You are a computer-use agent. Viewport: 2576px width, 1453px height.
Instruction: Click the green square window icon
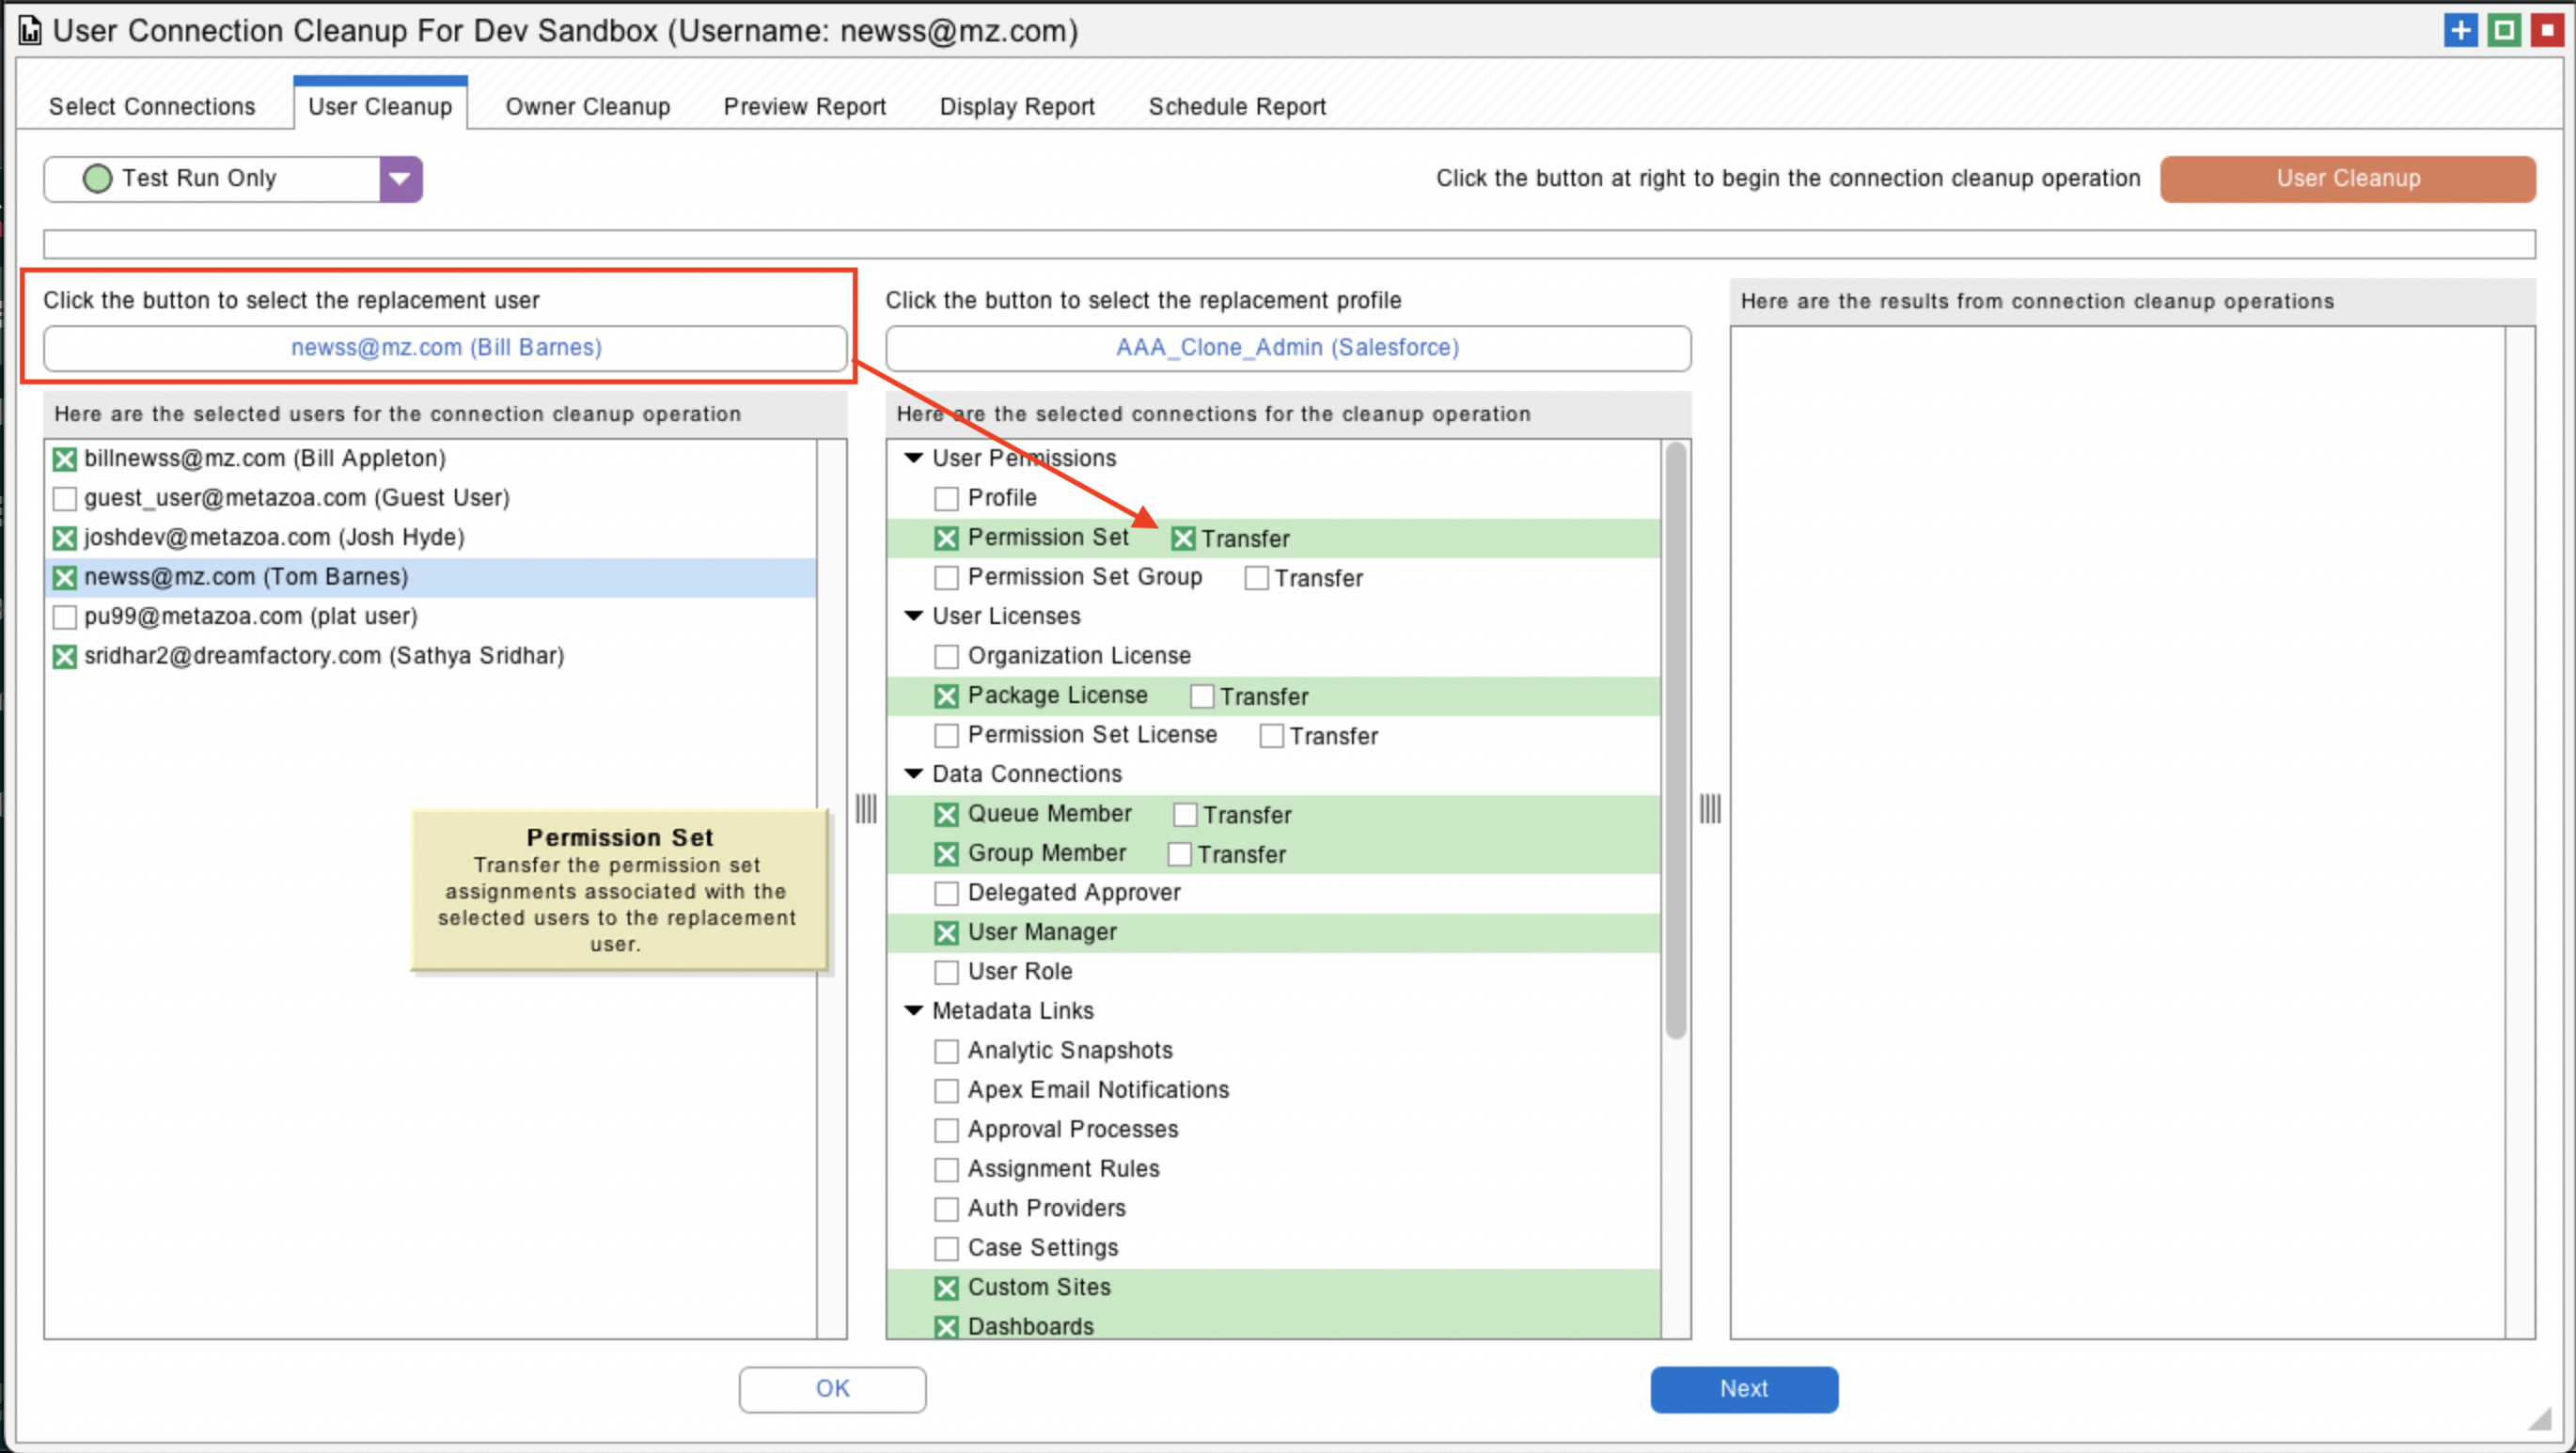(x=2504, y=30)
